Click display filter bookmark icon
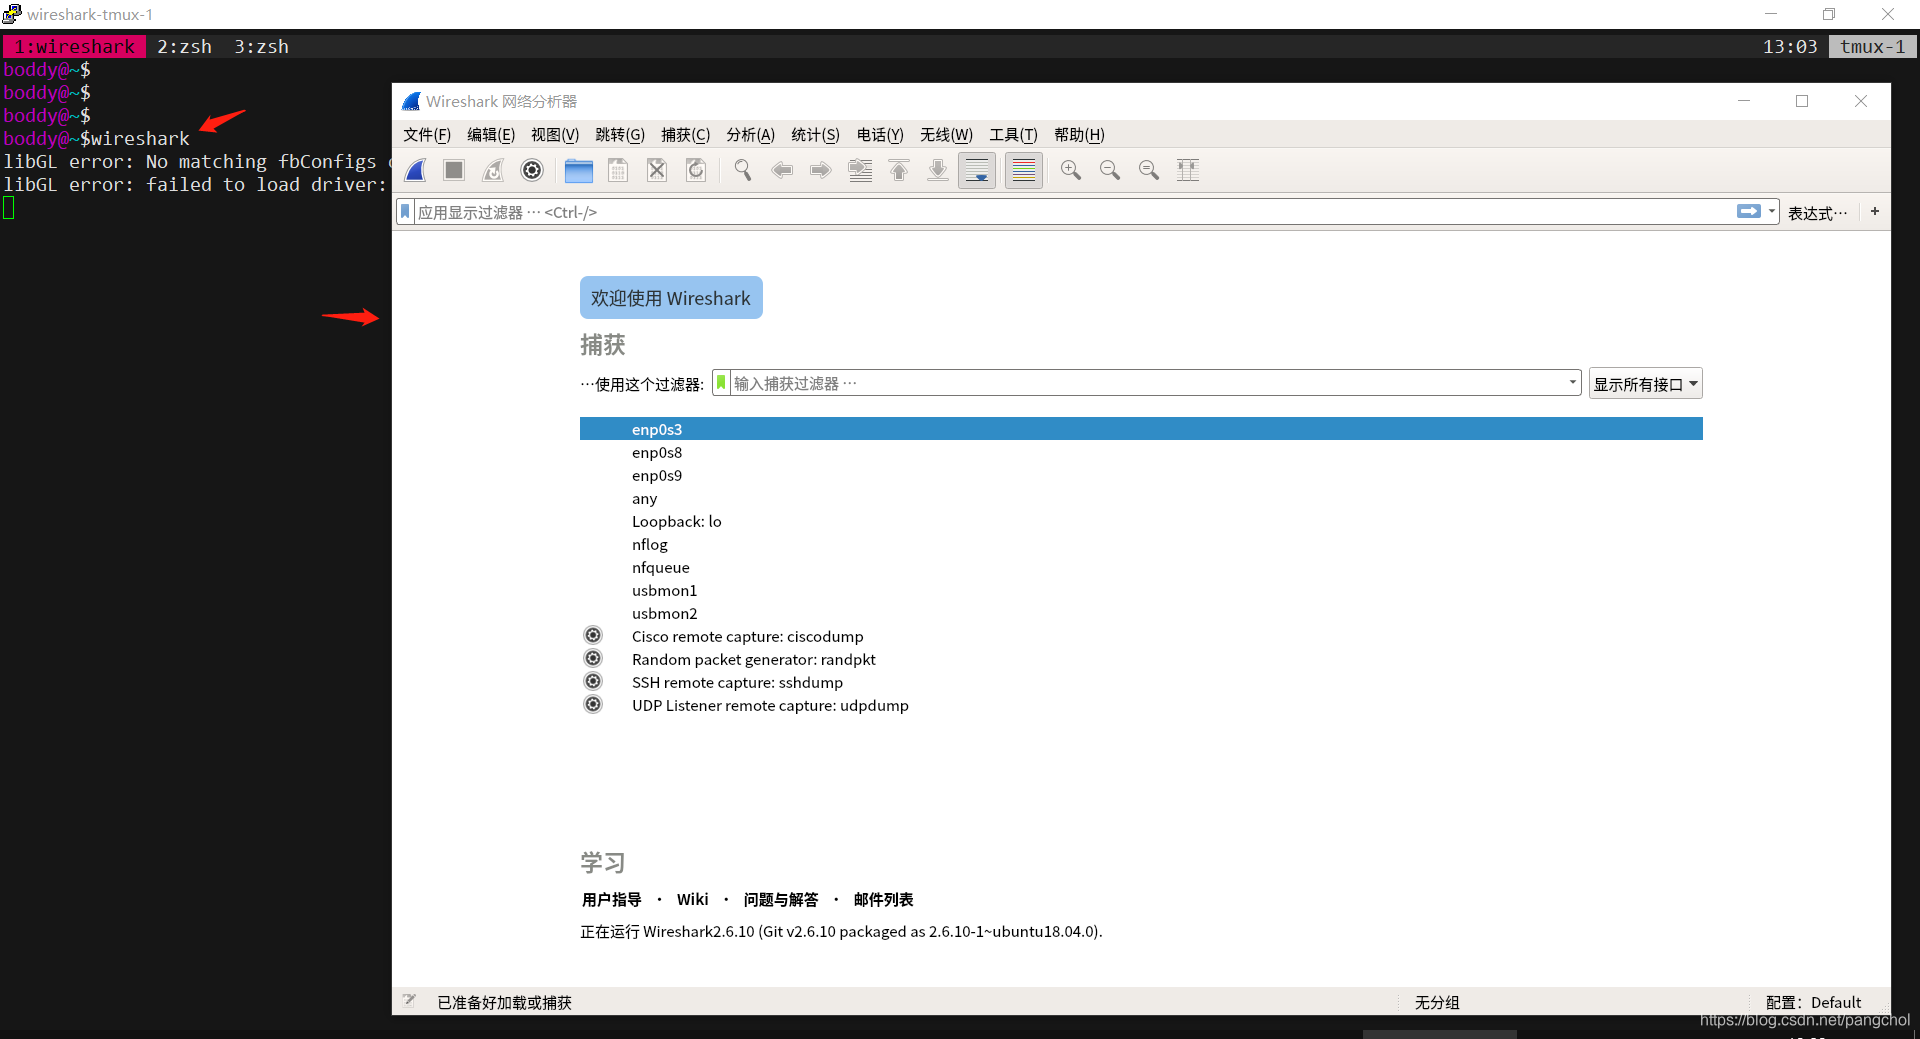The image size is (1920, 1039). click(405, 212)
